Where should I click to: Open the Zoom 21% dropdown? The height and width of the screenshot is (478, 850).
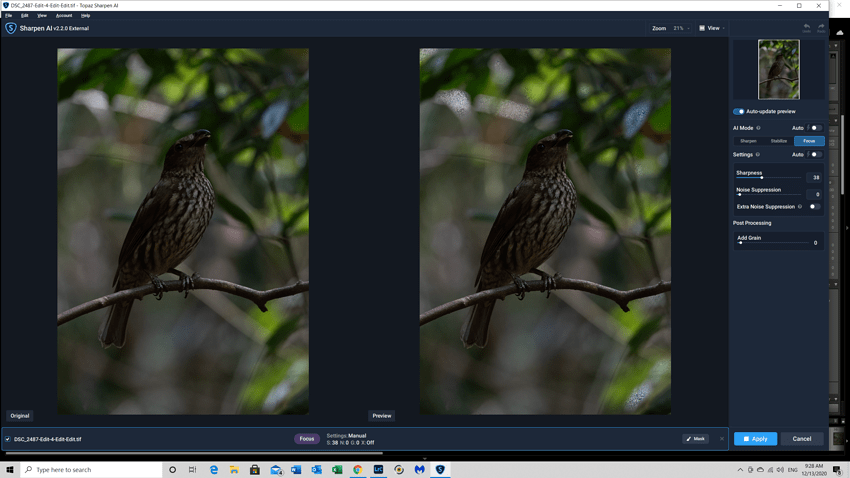(x=681, y=28)
